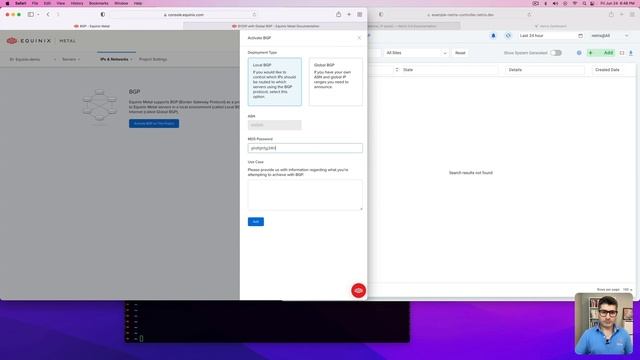Click the green Add button in right window
This screenshot has width=640, height=360.
tap(601, 53)
